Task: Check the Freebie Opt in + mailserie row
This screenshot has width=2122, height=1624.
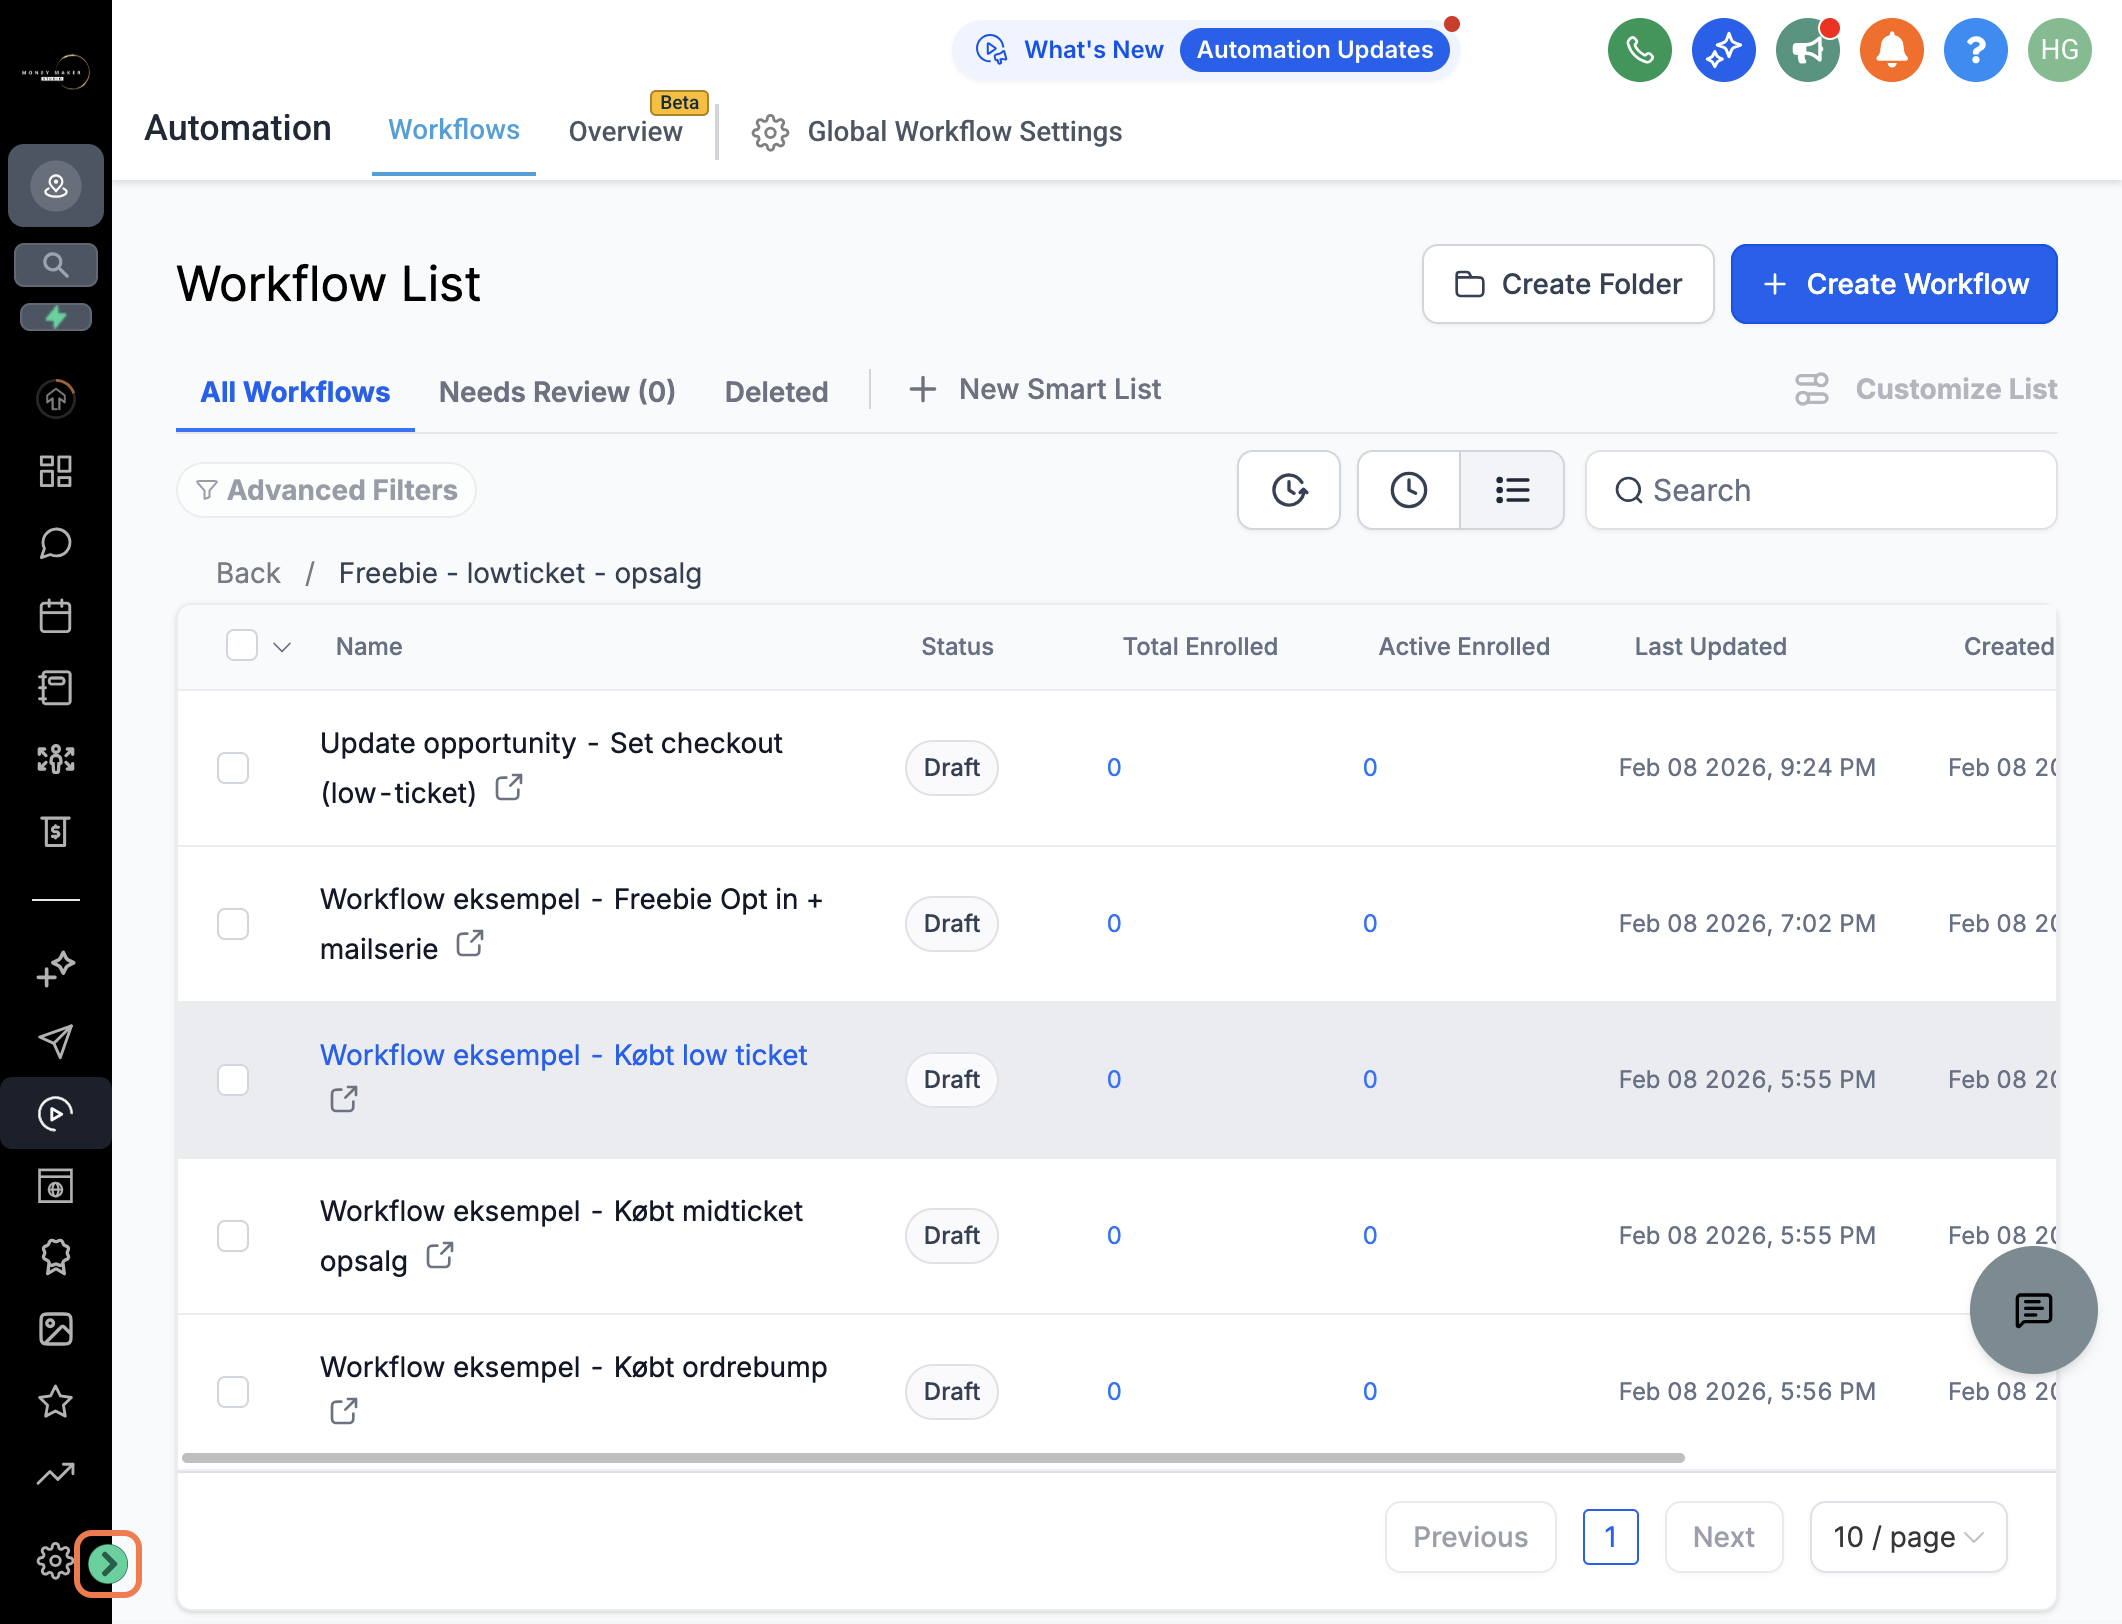Action: (x=233, y=924)
